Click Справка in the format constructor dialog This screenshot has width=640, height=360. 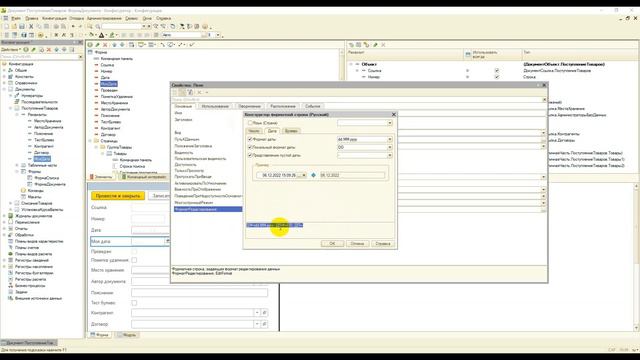[382, 244]
